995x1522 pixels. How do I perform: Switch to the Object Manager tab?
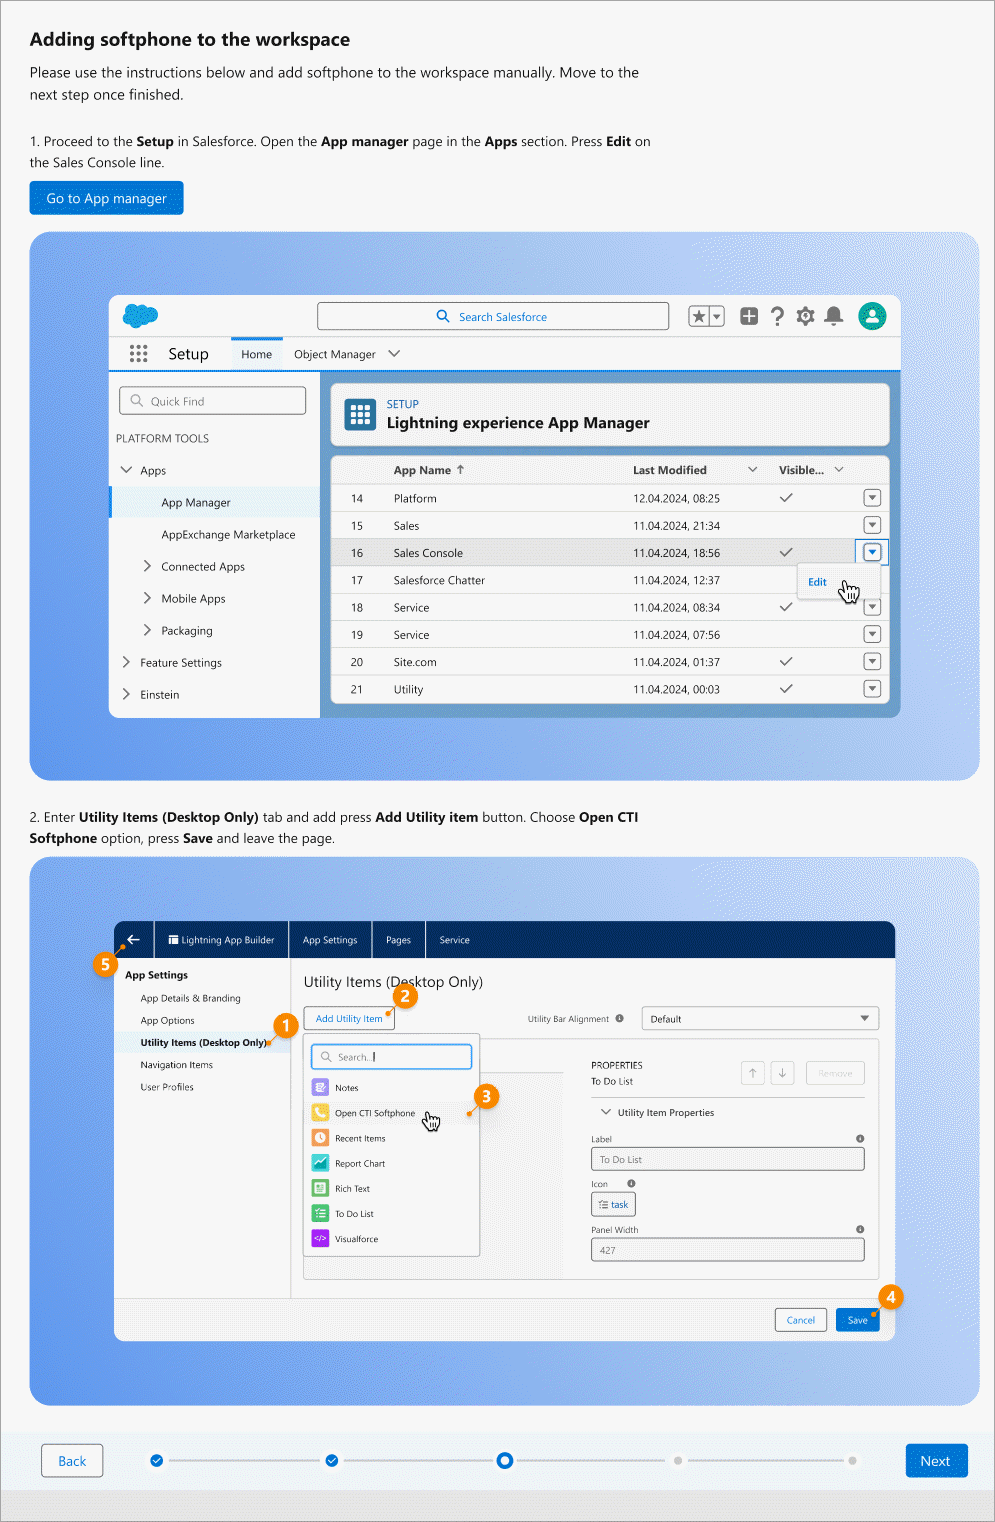coord(334,354)
